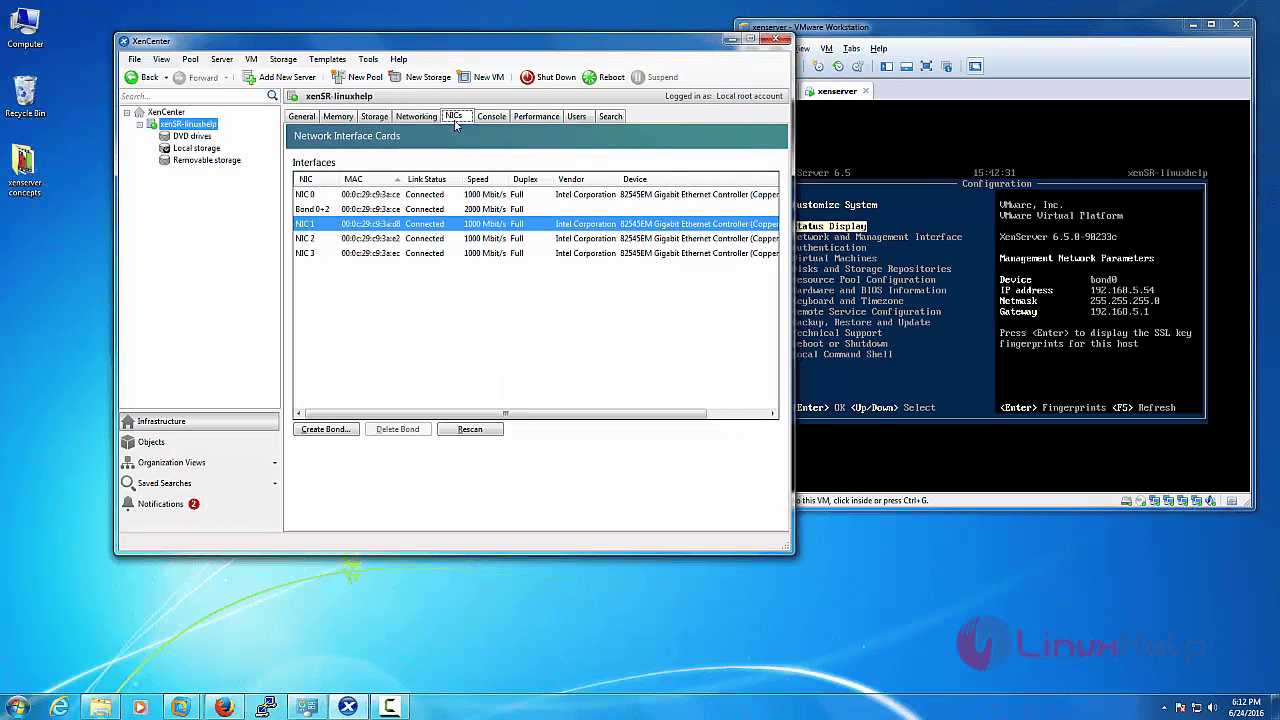Expand Saved Searches dropdown arrow
The height and width of the screenshot is (720, 1280).
(x=275, y=484)
